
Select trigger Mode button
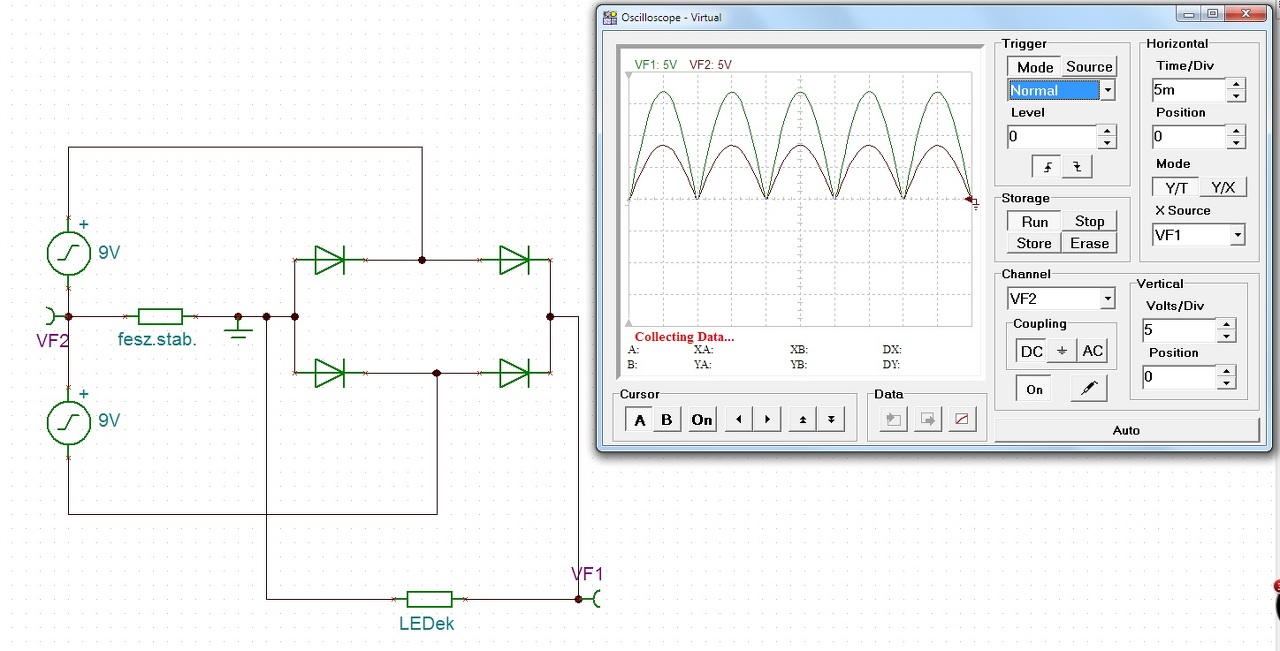1035,67
